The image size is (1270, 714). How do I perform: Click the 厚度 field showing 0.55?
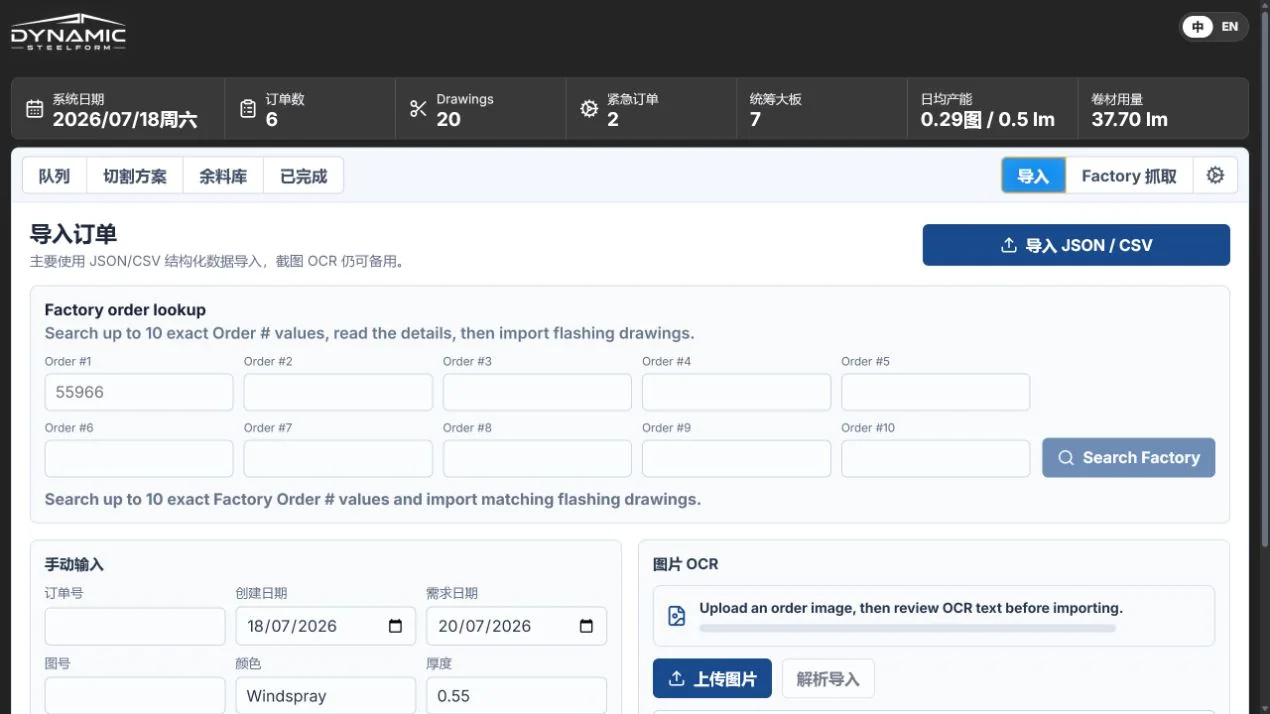click(516, 695)
